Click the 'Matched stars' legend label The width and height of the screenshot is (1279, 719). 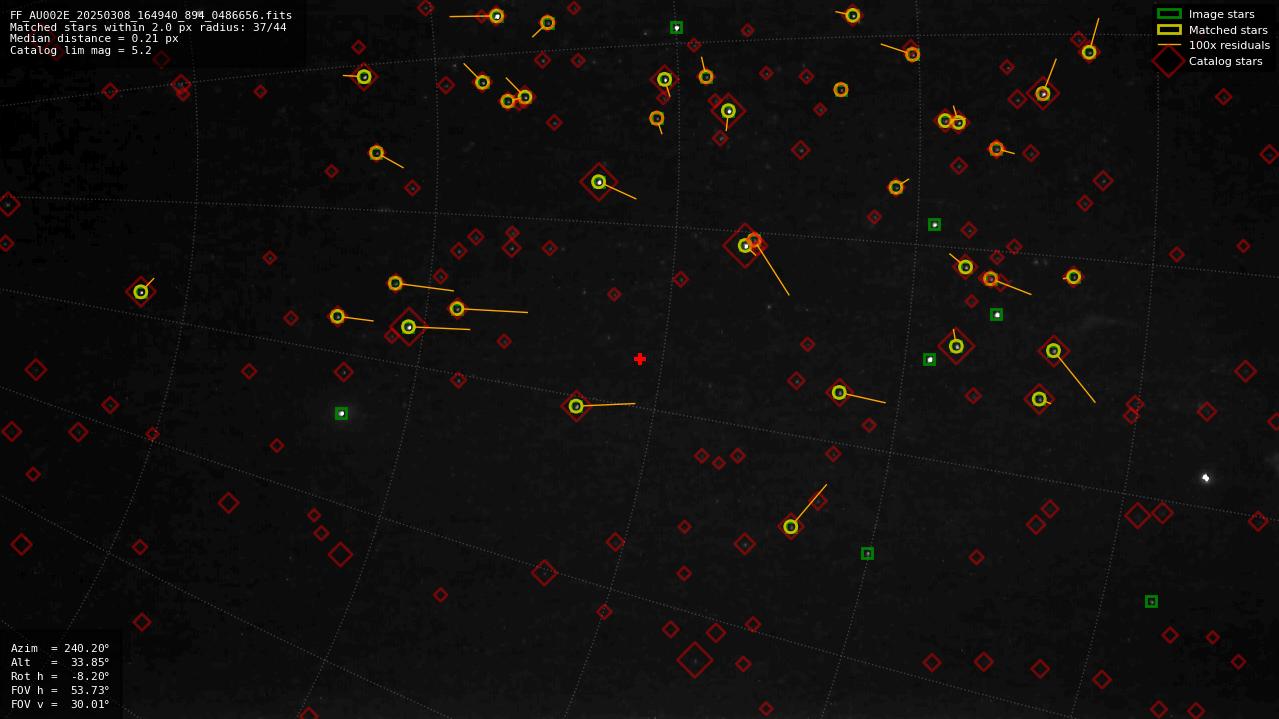(x=1228, y=30)
